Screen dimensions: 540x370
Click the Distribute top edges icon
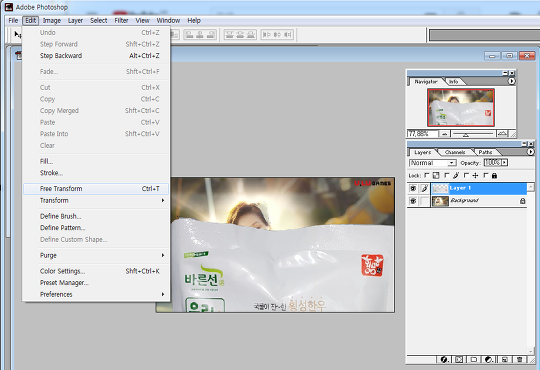click(x=230, y=34)
